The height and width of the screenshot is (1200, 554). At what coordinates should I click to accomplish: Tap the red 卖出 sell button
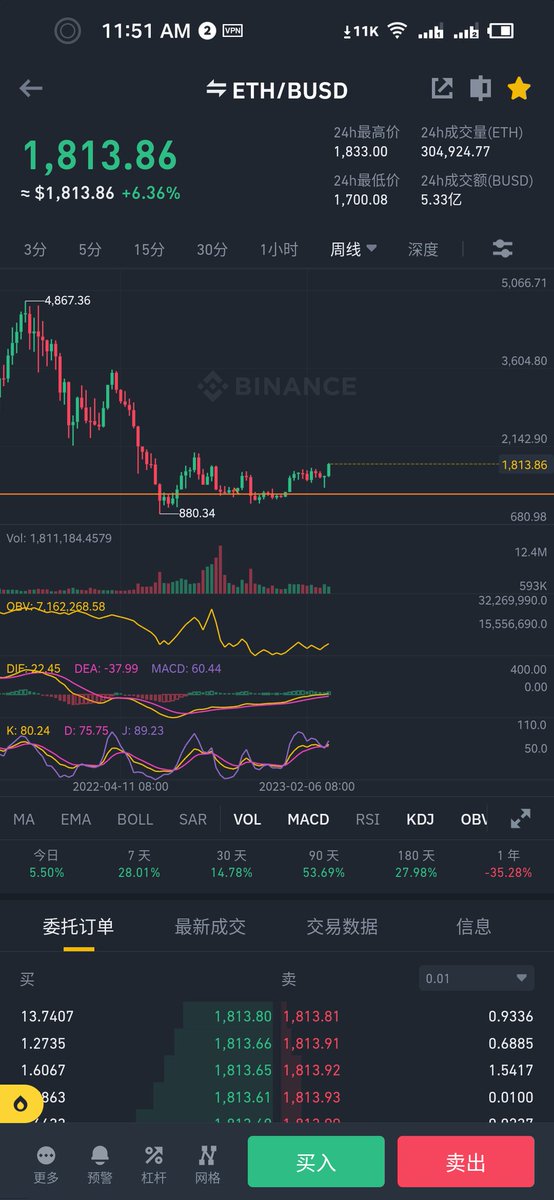click(466, 1163)
